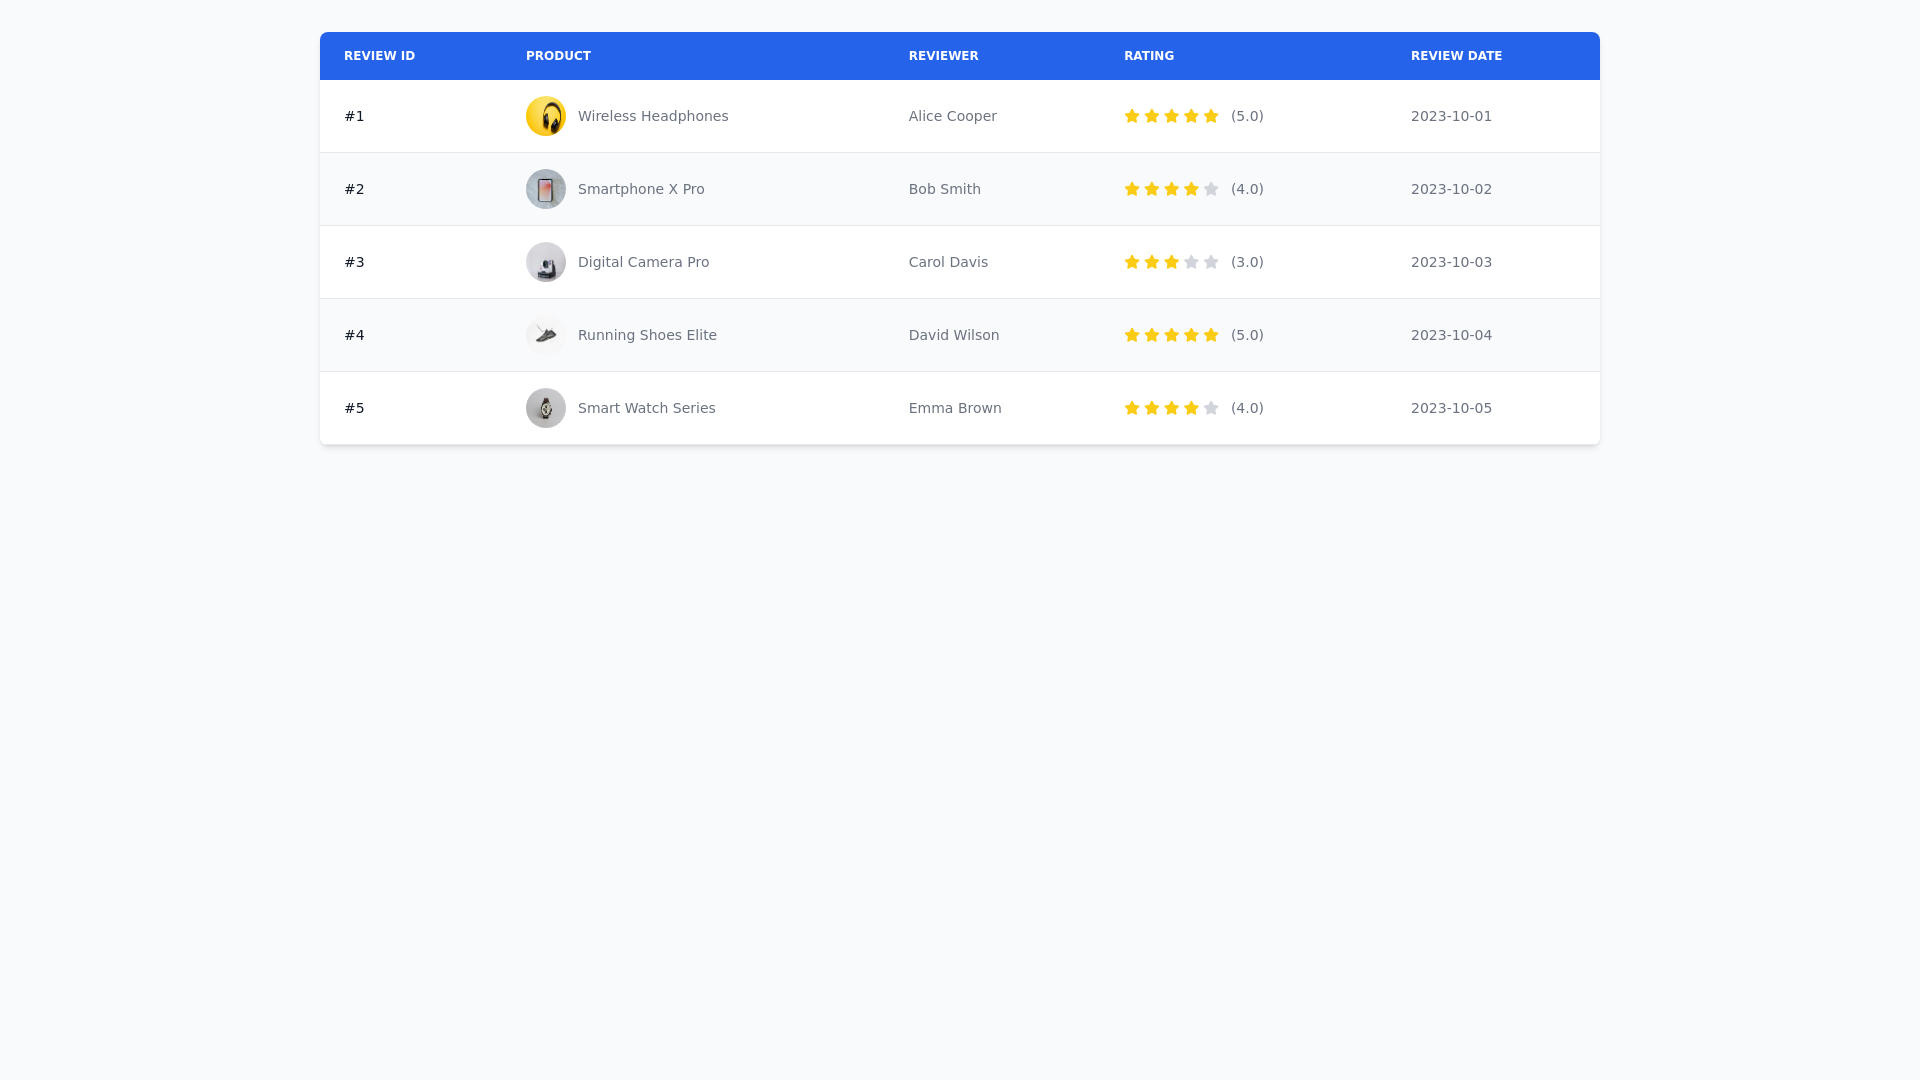1920x1080 pixels.
Task: Click the (5.0) score in Running Shoes Elite row
Action: [x=1247, y=335]
